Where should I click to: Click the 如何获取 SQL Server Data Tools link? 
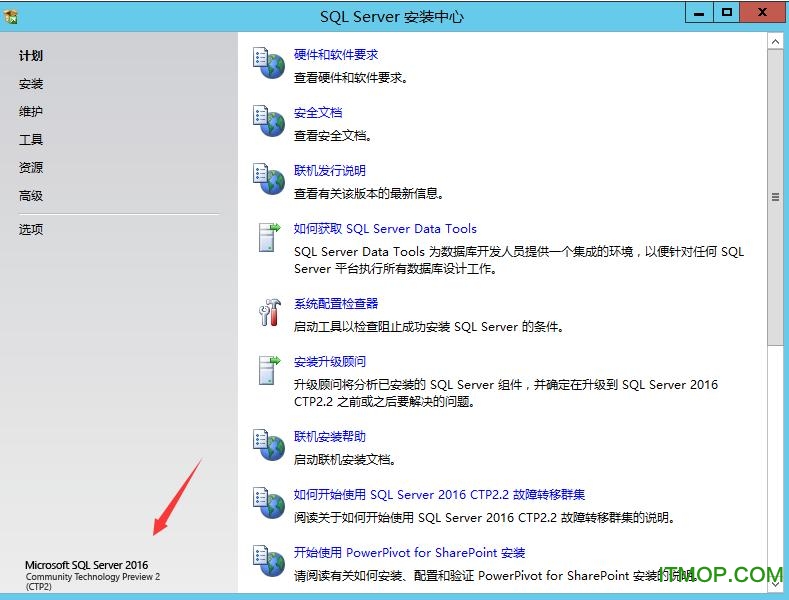pyautogui.click(x=385, y=229)
